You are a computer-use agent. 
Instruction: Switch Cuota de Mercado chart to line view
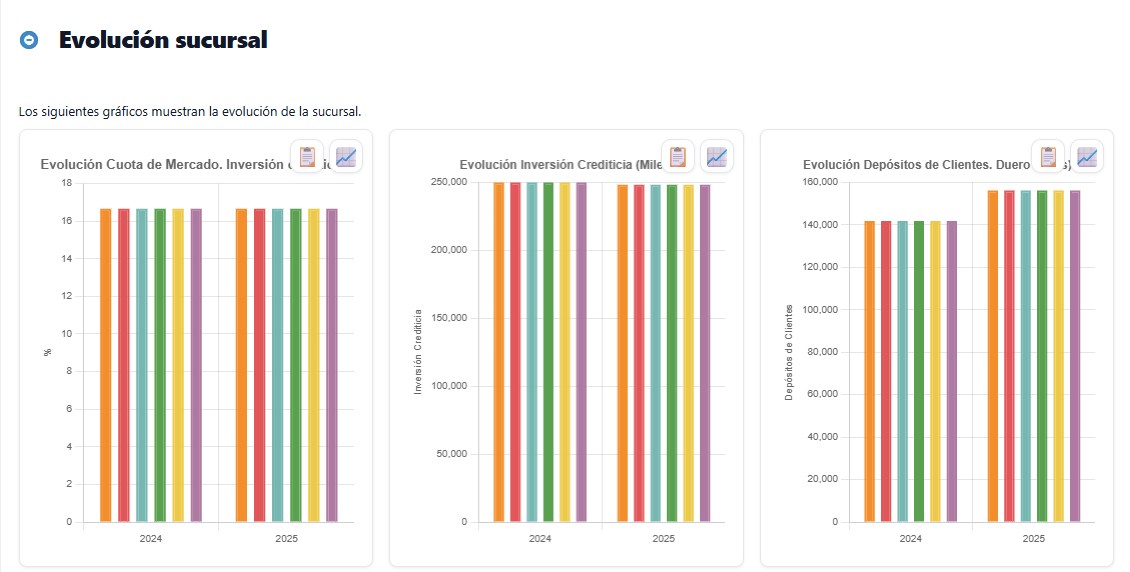346,156
